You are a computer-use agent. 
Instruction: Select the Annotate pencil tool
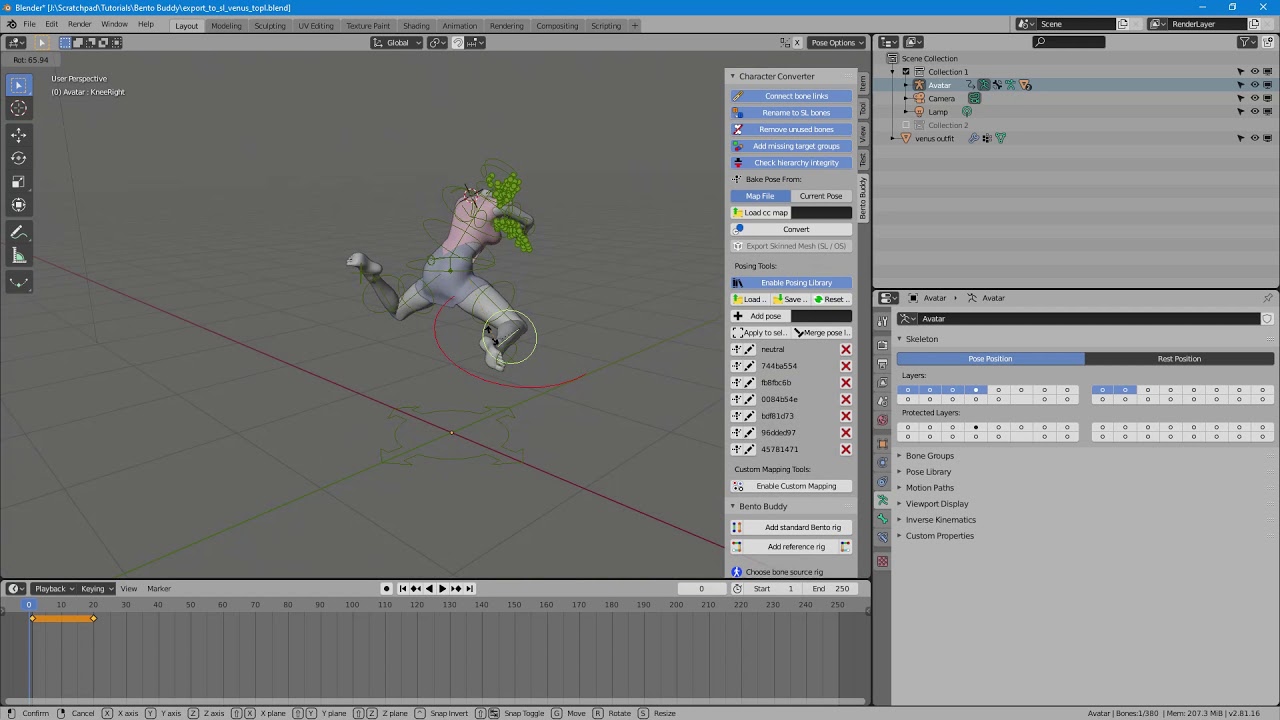(x=19, y=232)
